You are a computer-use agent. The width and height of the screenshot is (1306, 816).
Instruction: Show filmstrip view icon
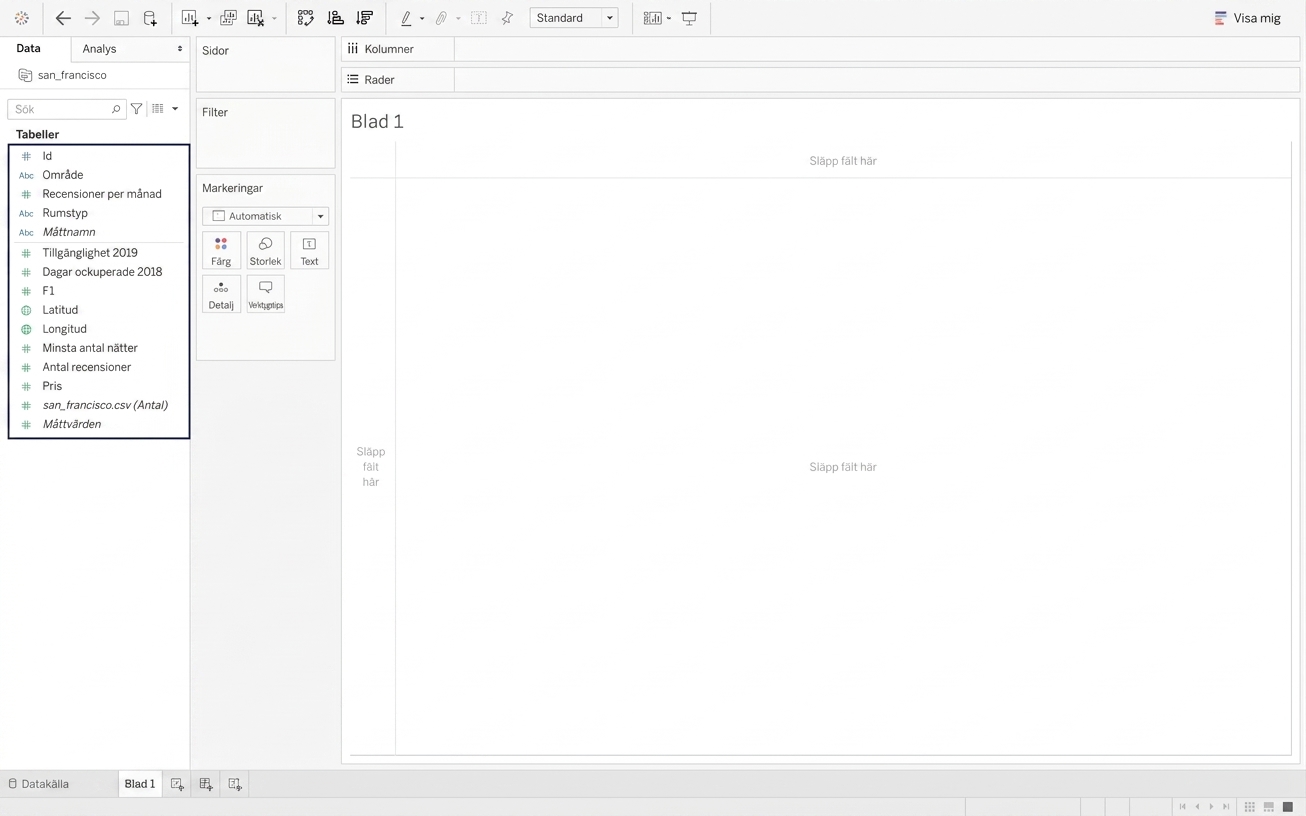click(x=1269, y=807)
